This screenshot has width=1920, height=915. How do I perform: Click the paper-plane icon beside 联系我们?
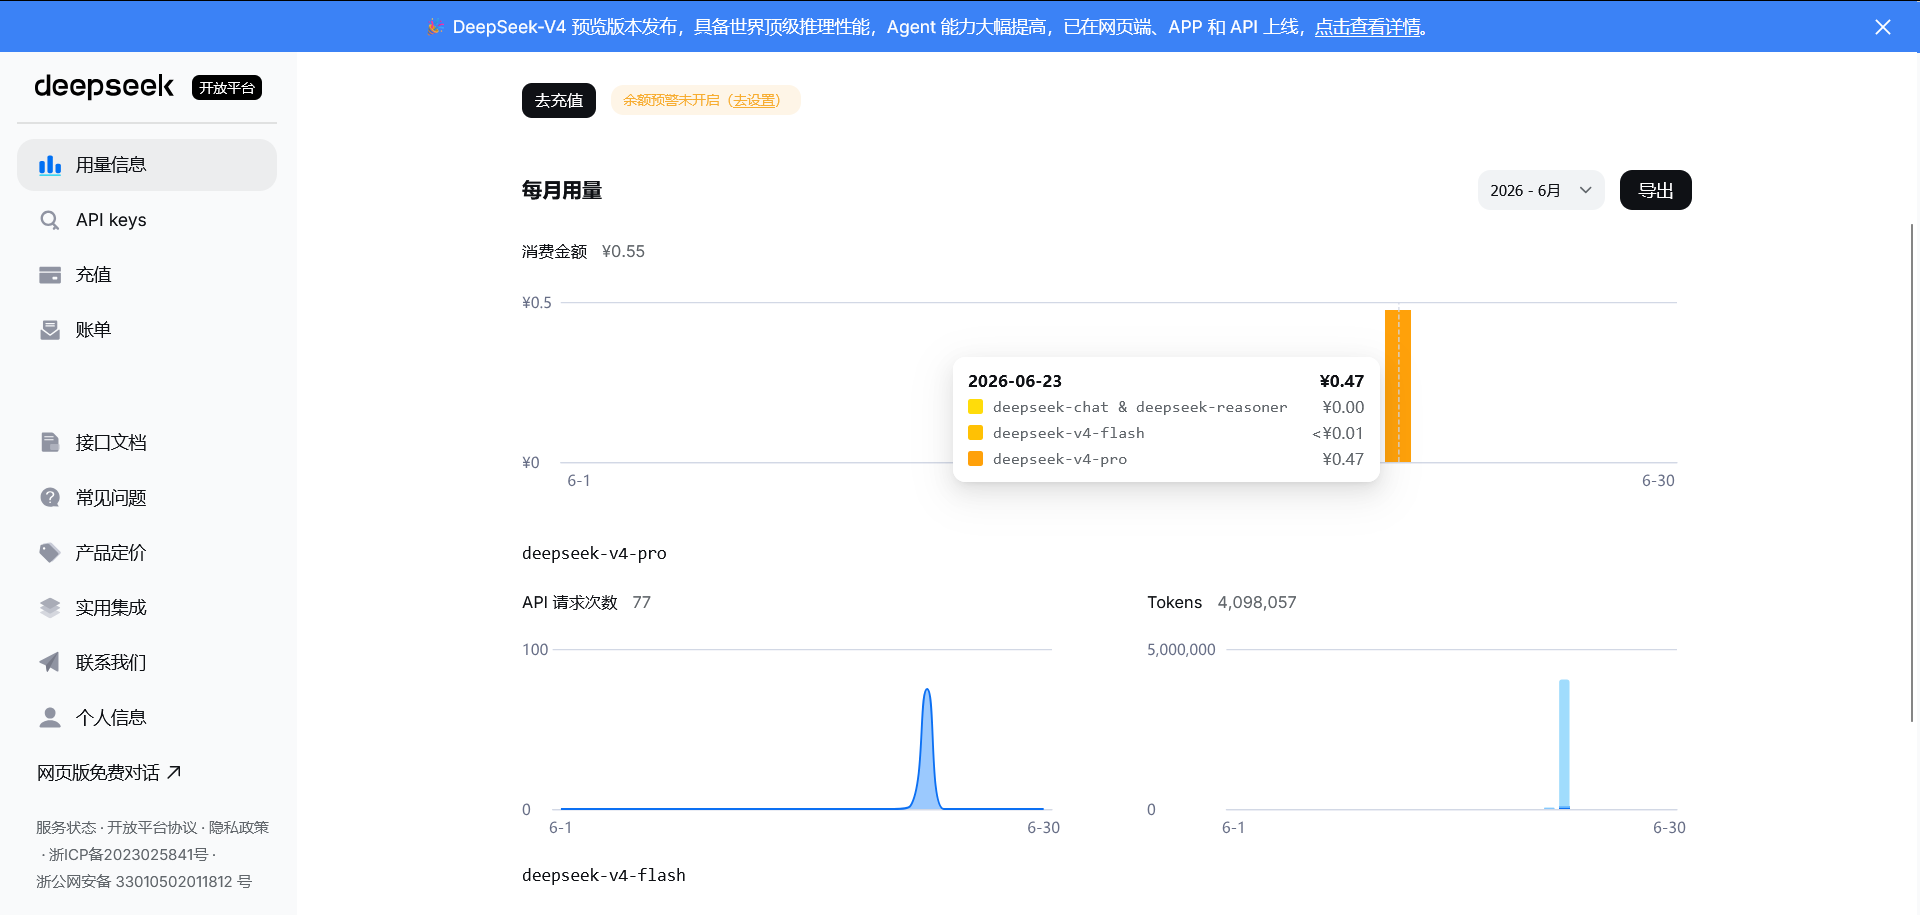point(50,662)
